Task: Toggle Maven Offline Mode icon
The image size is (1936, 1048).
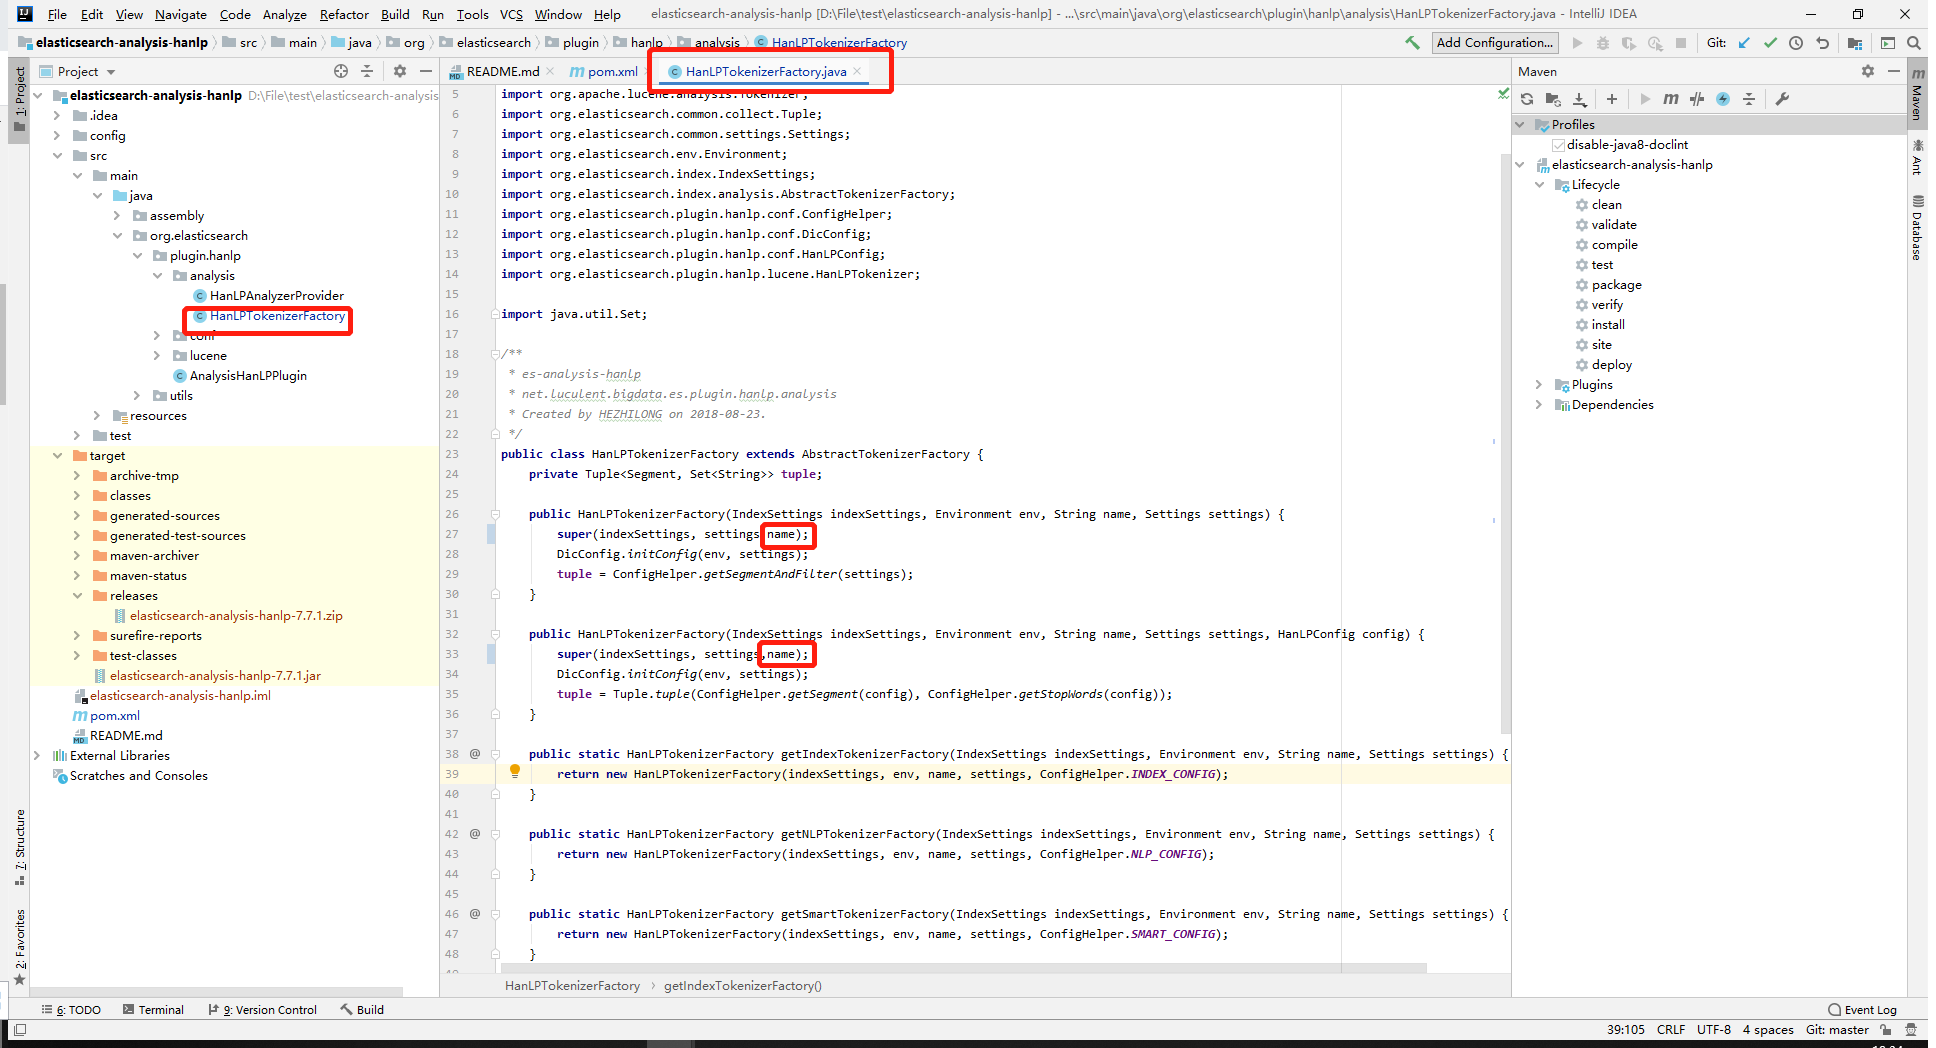Action: pos(1723,99)
